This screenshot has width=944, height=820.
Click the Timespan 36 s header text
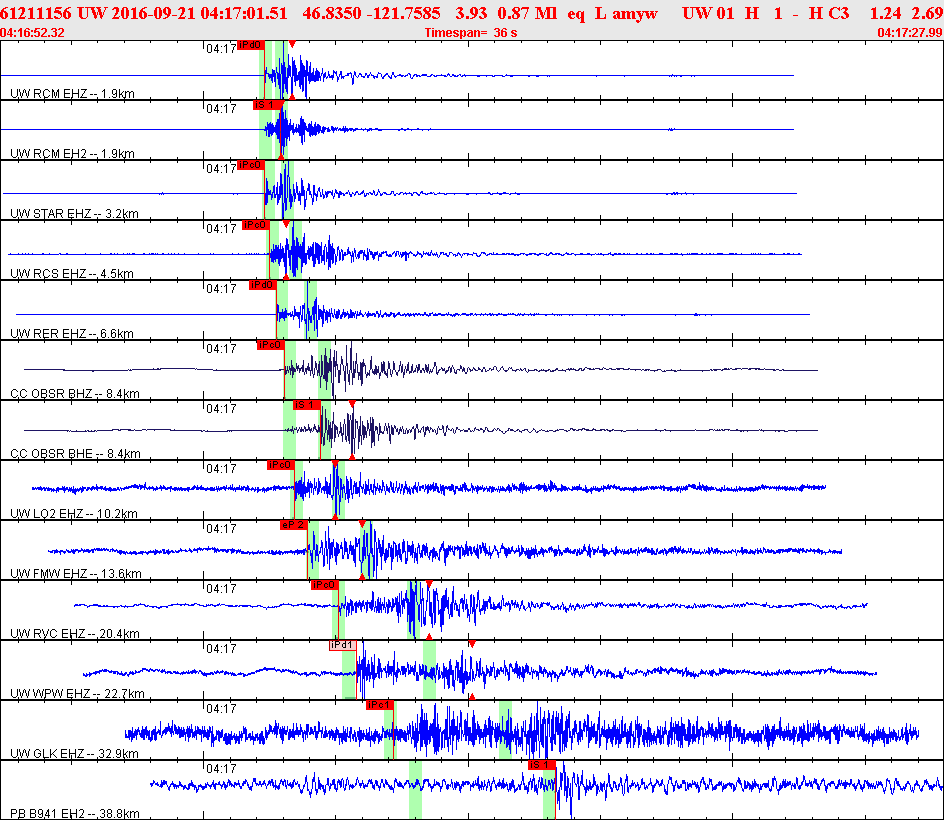click(470, 33)
